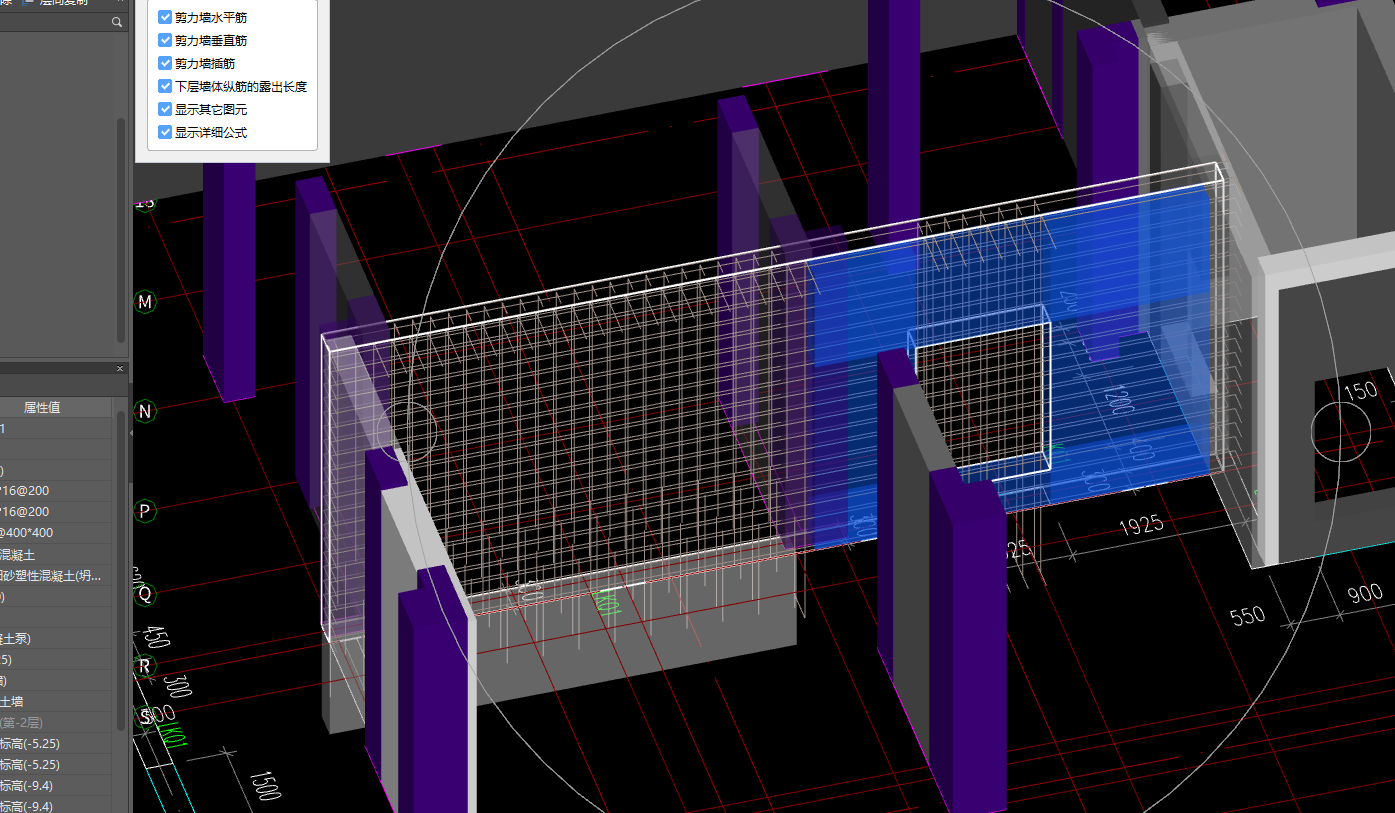Click the 150 label near the circle
The image size is (1395, 813).
click(x=1360, y=391)
